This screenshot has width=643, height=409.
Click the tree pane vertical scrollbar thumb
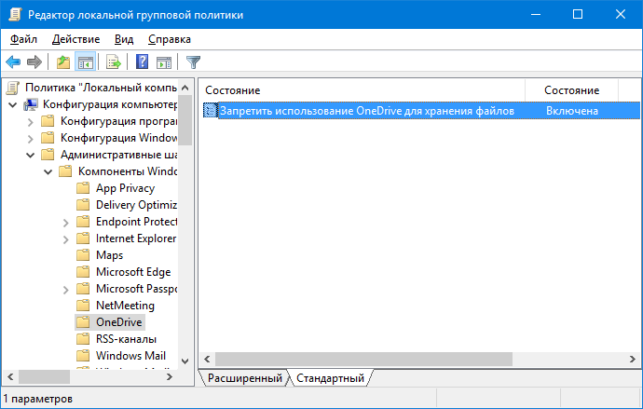click(x=185, y=121)
